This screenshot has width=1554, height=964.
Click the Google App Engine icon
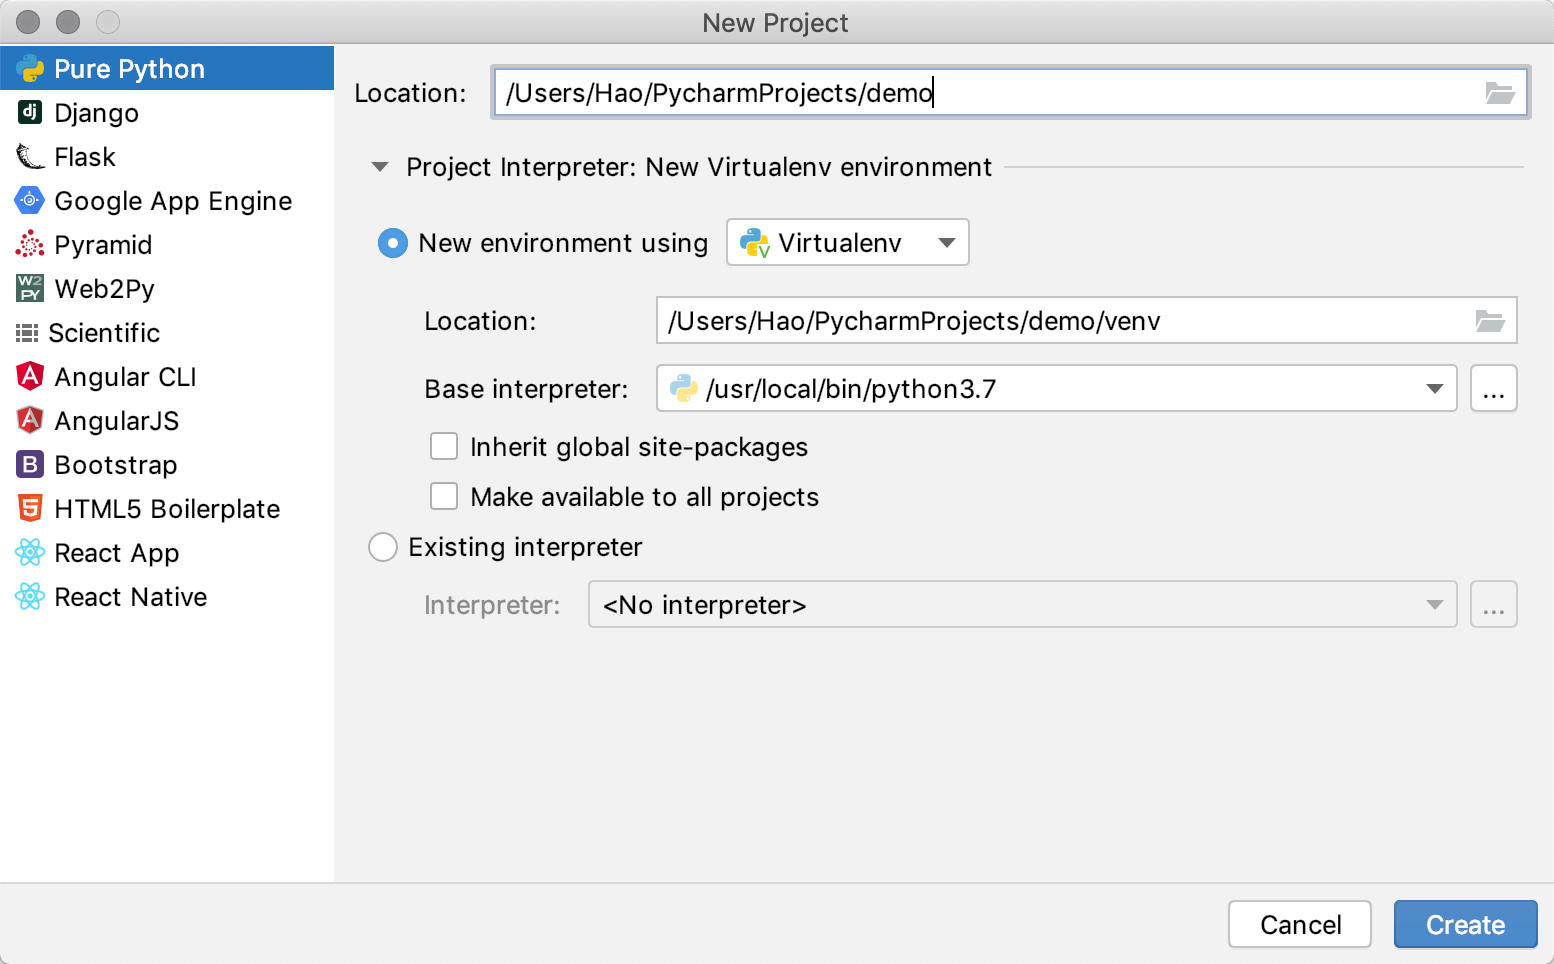click(x=30, y=200)
